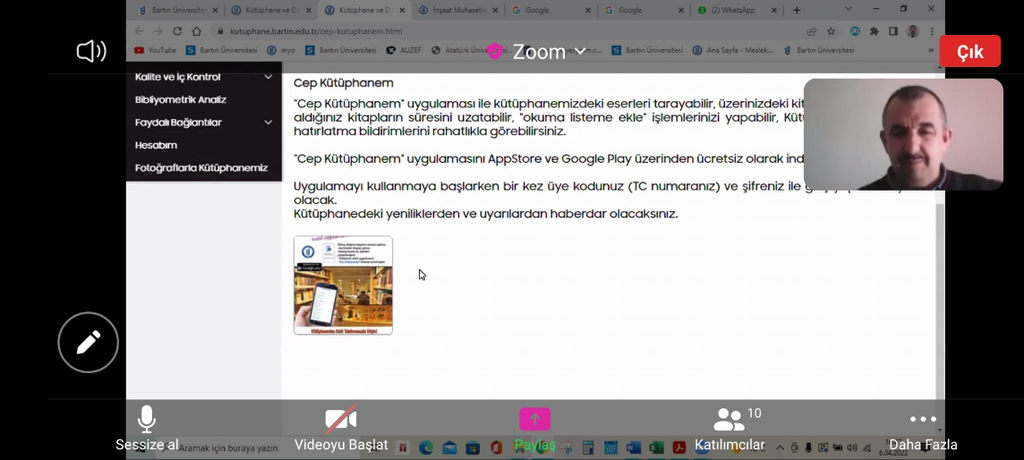Open the Katılımcılar participants list
The height and width of the screenshot is (460, 1024).
pos(729,428)
